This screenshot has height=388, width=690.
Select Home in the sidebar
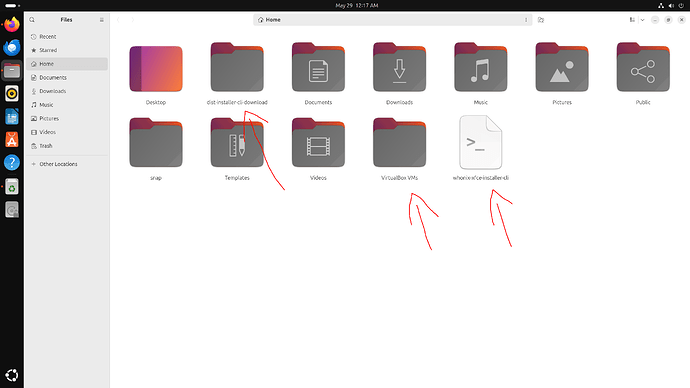pyautogui.click(x=67, y=64)
